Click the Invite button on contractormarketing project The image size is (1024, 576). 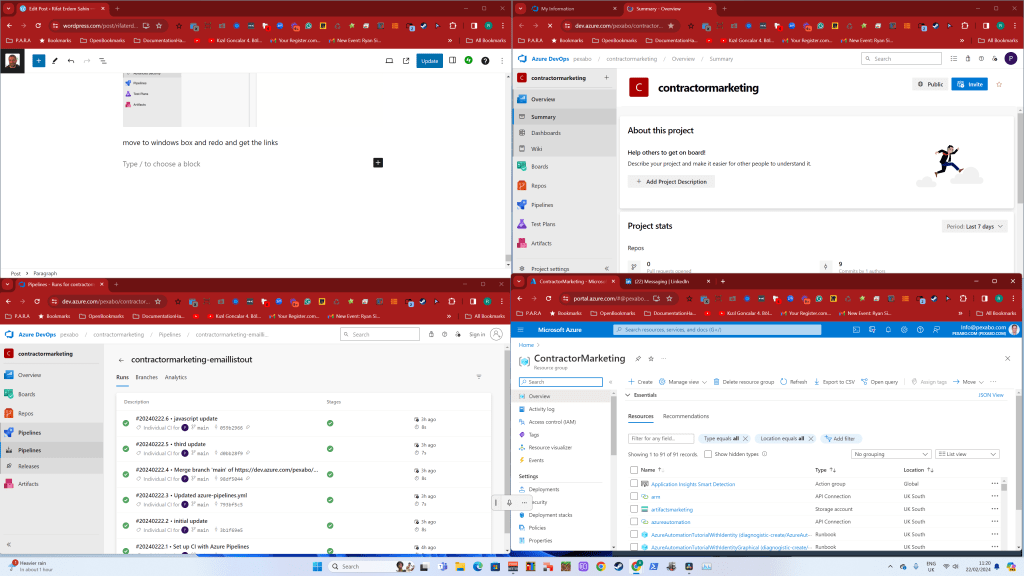pos(969,84)
